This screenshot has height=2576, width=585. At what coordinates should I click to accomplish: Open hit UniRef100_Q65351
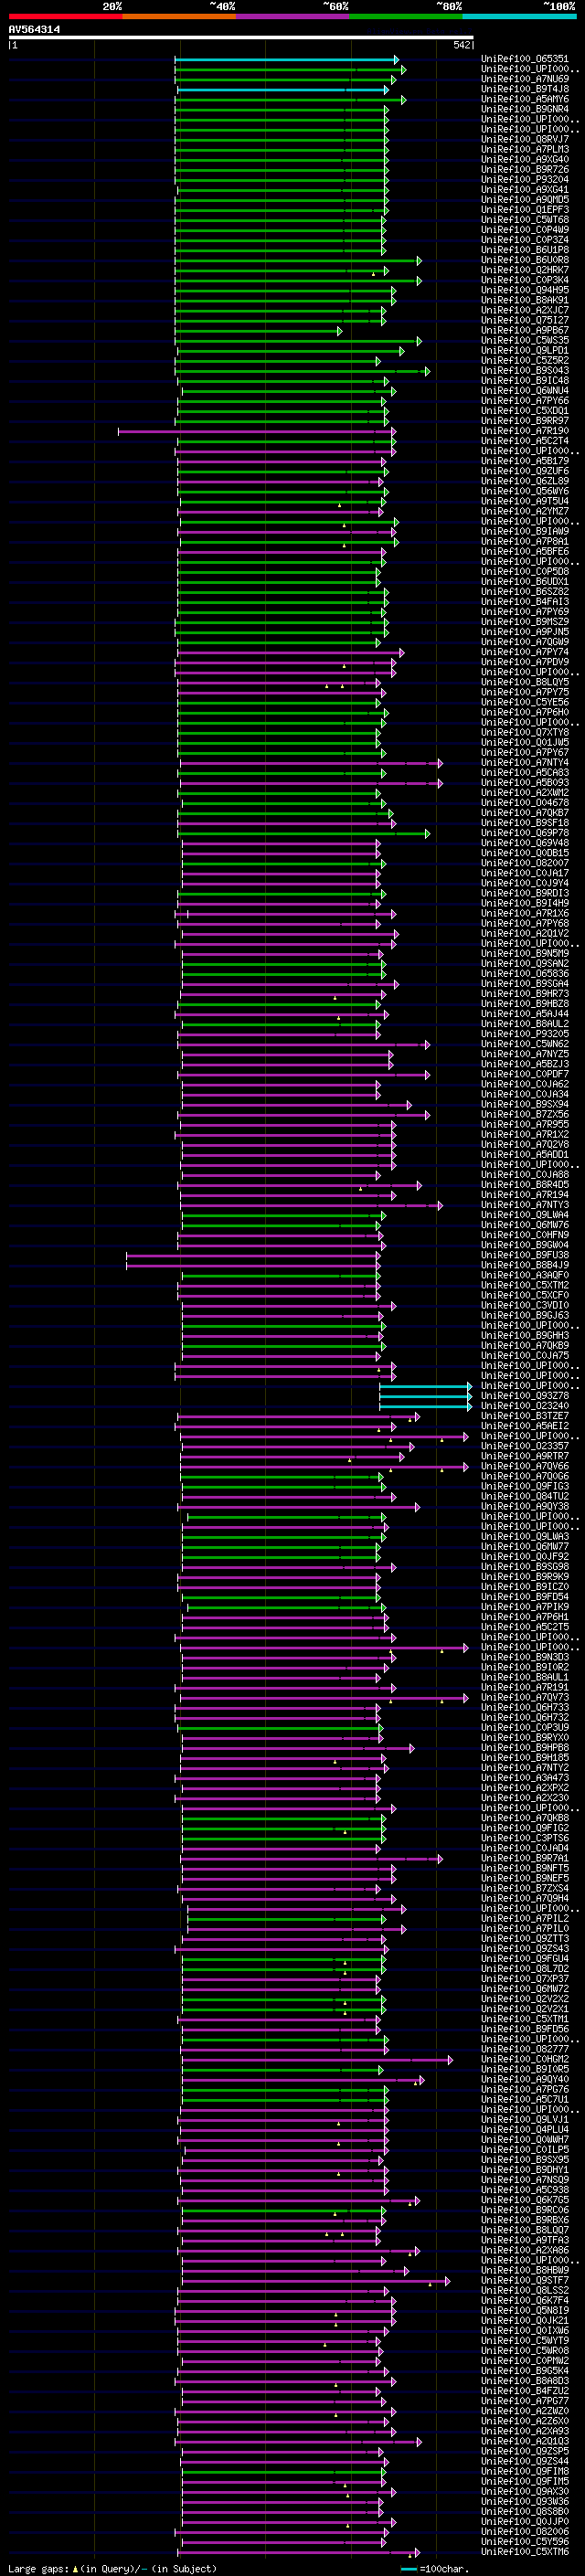tap(525, 59)
